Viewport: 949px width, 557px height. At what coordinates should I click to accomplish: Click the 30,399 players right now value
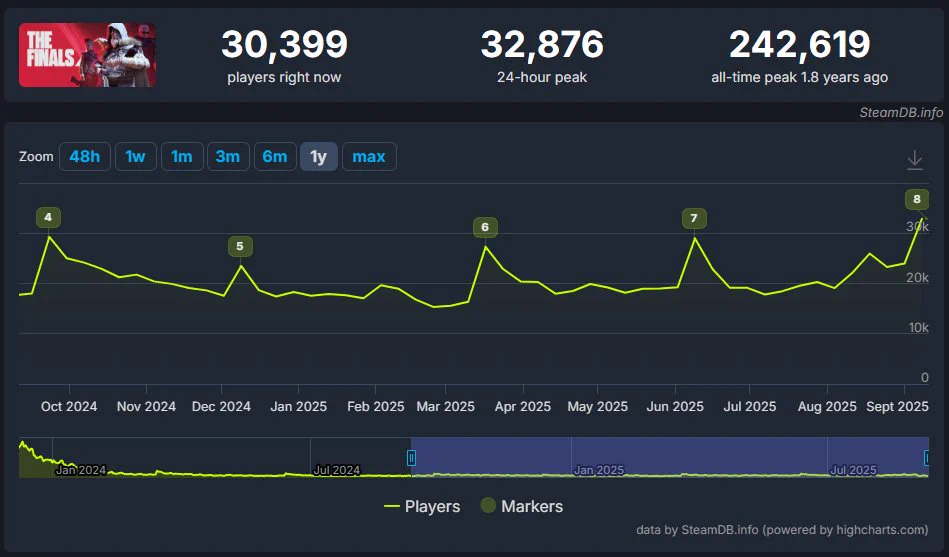click(284, 45)
